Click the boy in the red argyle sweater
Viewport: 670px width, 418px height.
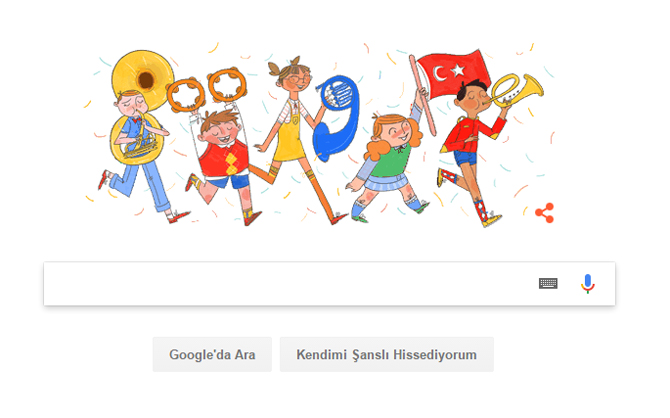(x=222, y=160)
